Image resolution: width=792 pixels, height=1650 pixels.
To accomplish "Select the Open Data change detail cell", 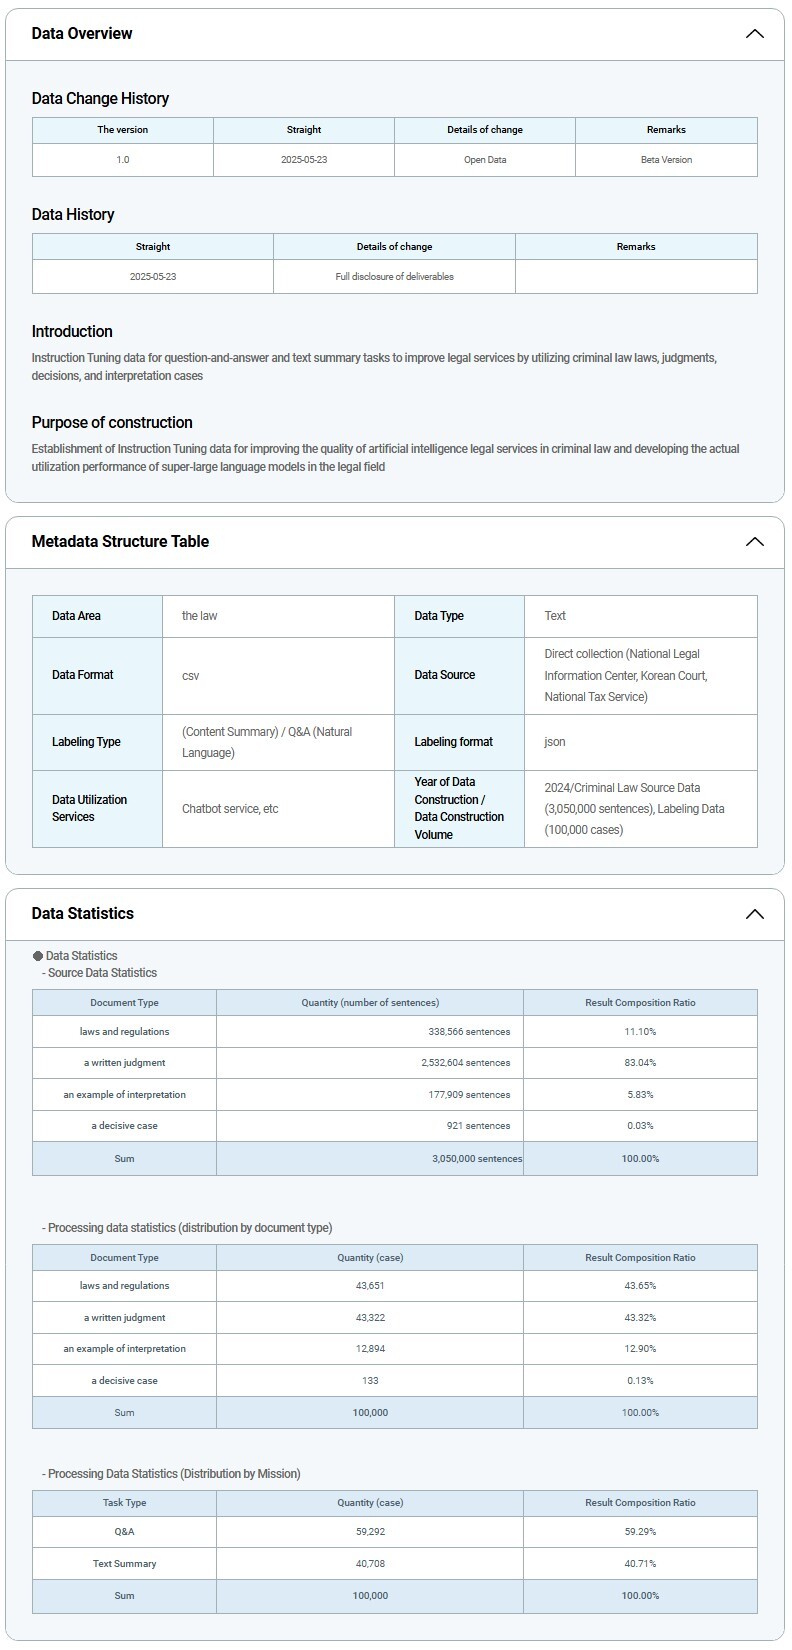I will point(484,160).
